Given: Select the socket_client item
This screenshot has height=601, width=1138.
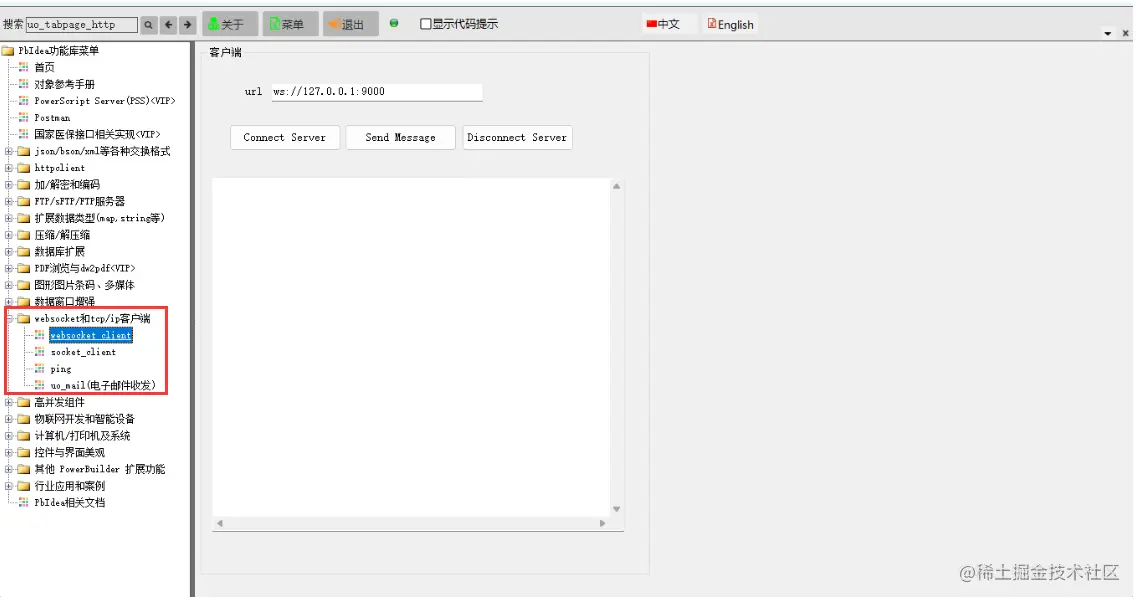Looking at the screenshot, I should (82, 352).
